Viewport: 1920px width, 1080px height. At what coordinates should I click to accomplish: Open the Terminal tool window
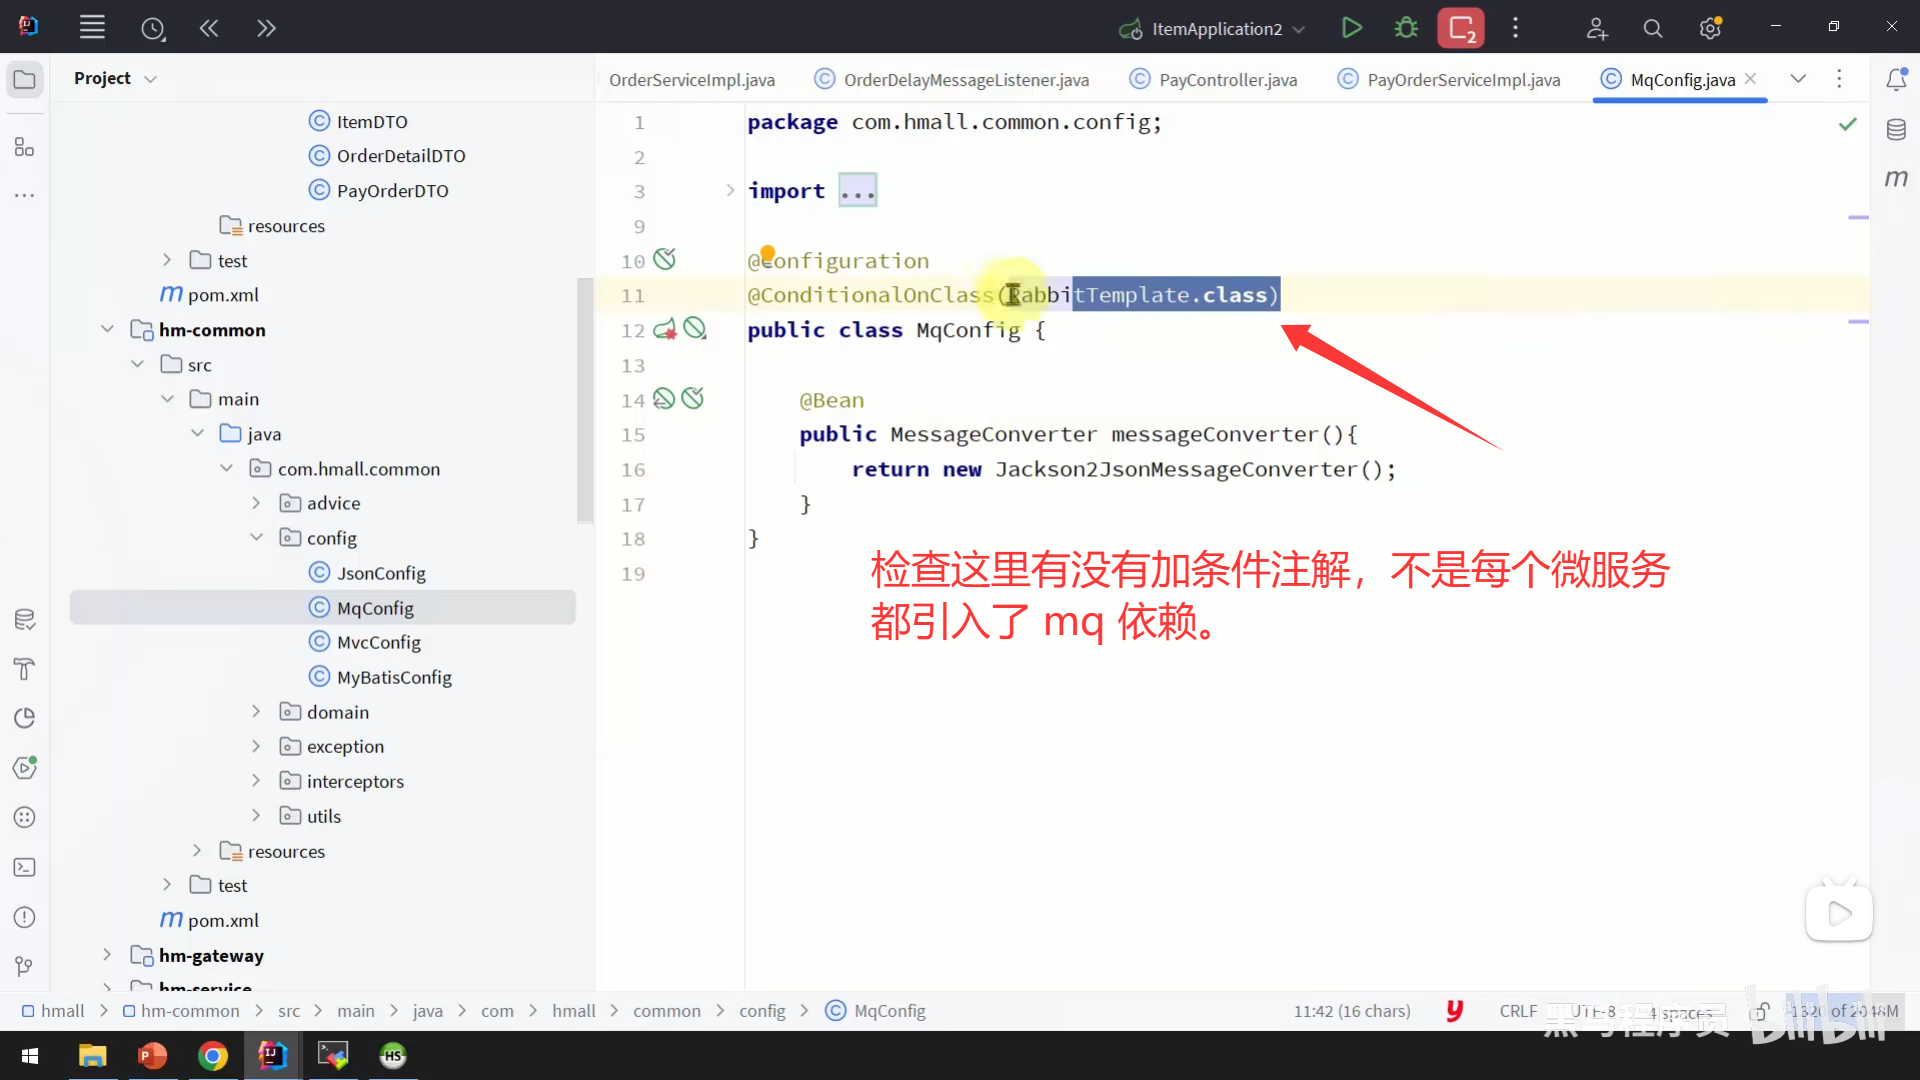(25, 867)
